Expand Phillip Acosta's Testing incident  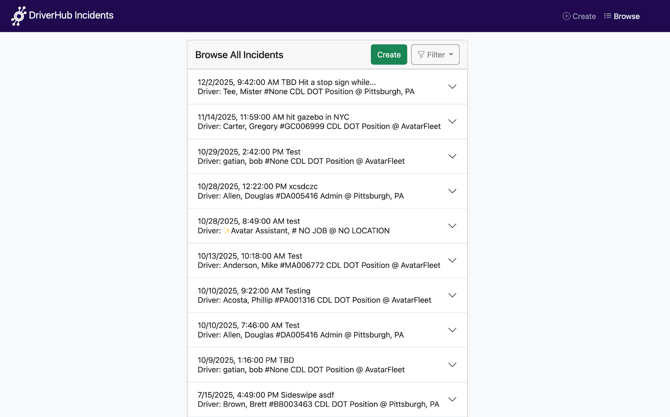pyautogui.click(x=452, y=295)
